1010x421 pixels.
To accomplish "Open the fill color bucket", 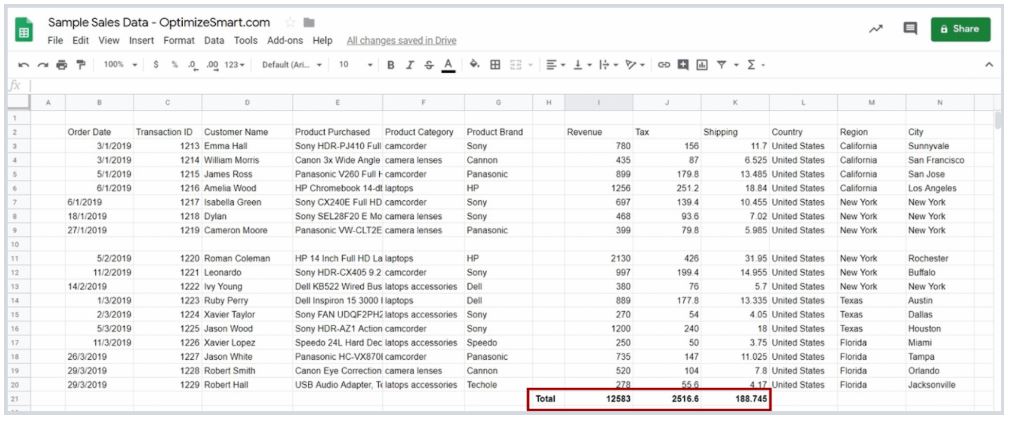I will pyautogui.click(x=475, y=64).
